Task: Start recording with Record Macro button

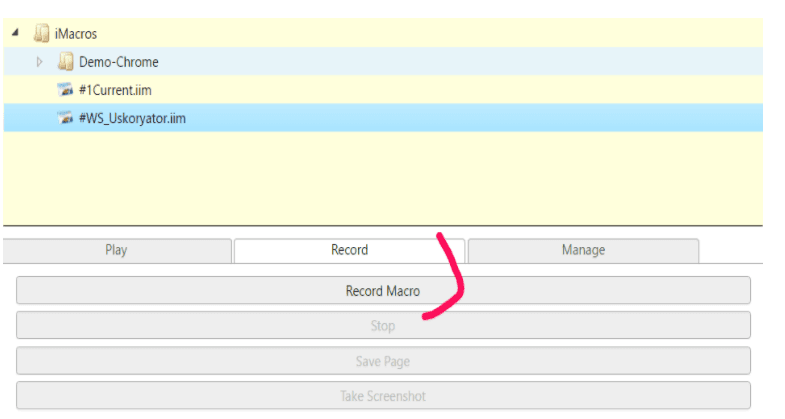Action: tap(383, 290)
